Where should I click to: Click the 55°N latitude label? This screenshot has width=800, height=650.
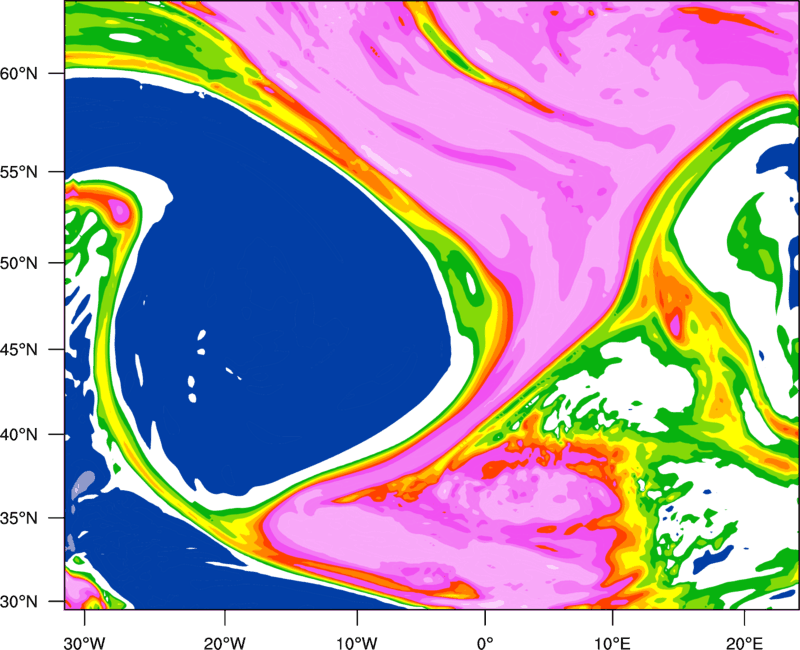(19, 172)
